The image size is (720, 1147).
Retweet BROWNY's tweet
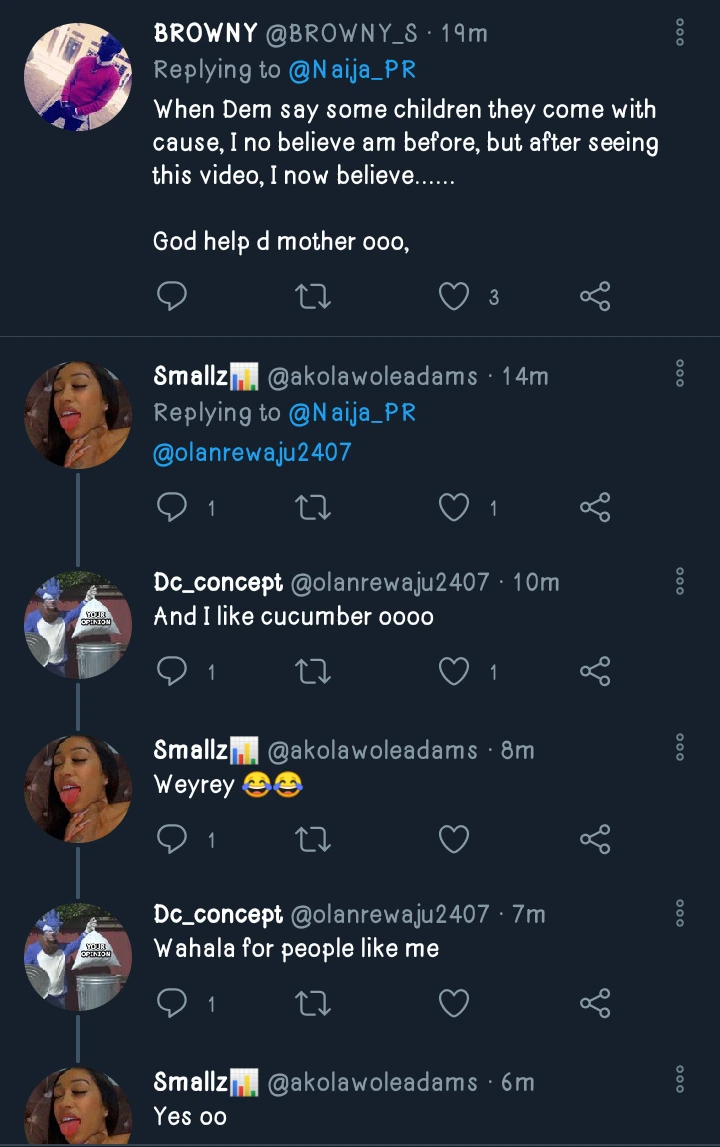[x=314, y=297]
